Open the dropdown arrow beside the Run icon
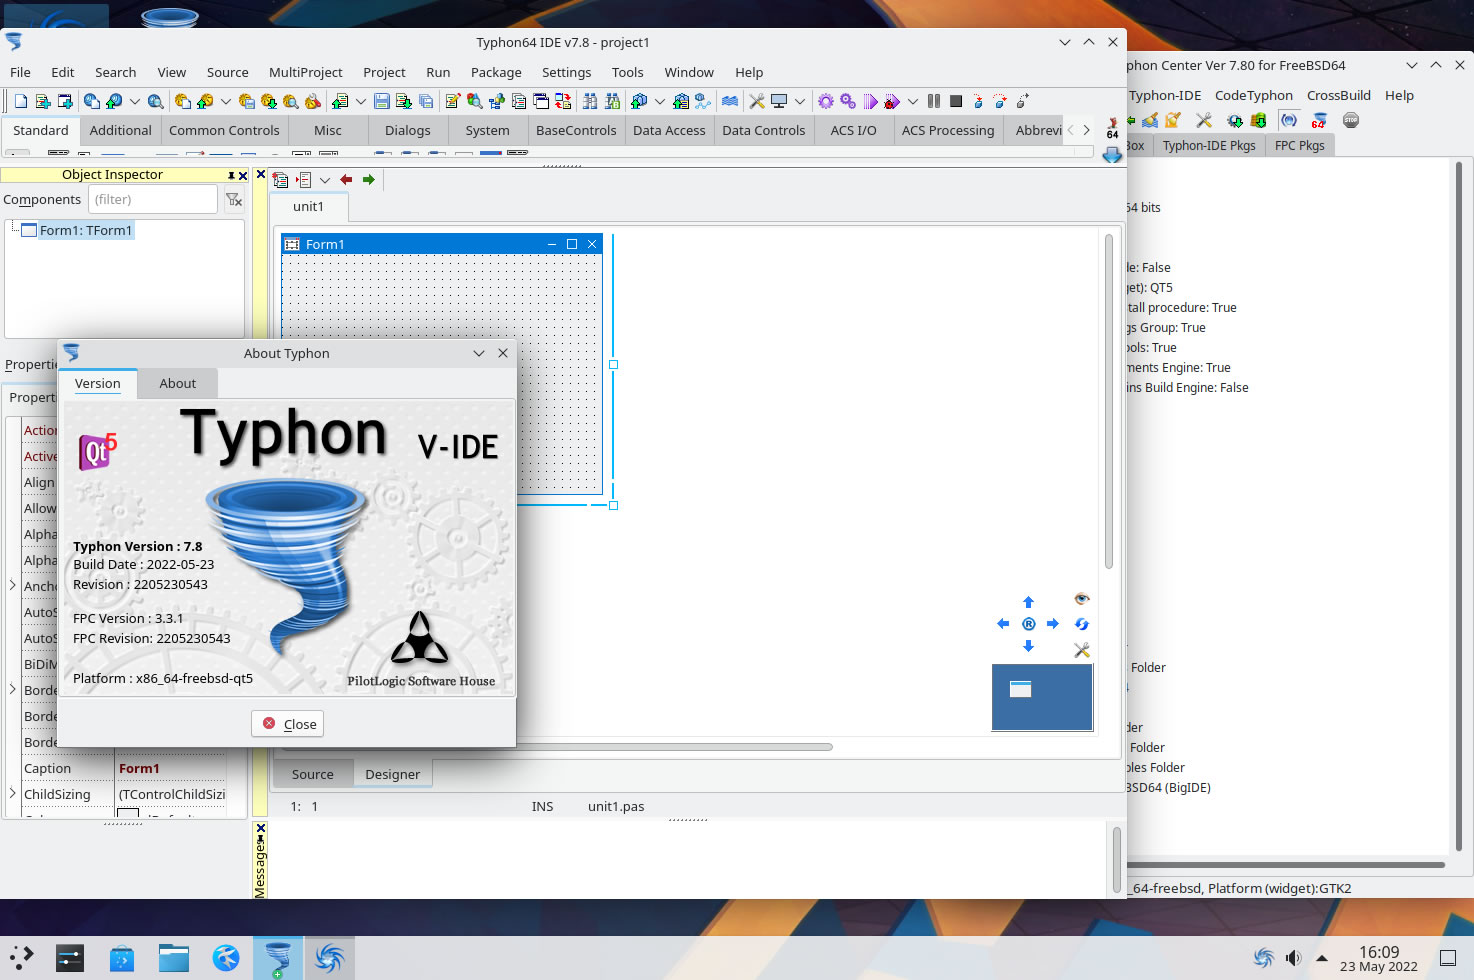 (913, 101)
